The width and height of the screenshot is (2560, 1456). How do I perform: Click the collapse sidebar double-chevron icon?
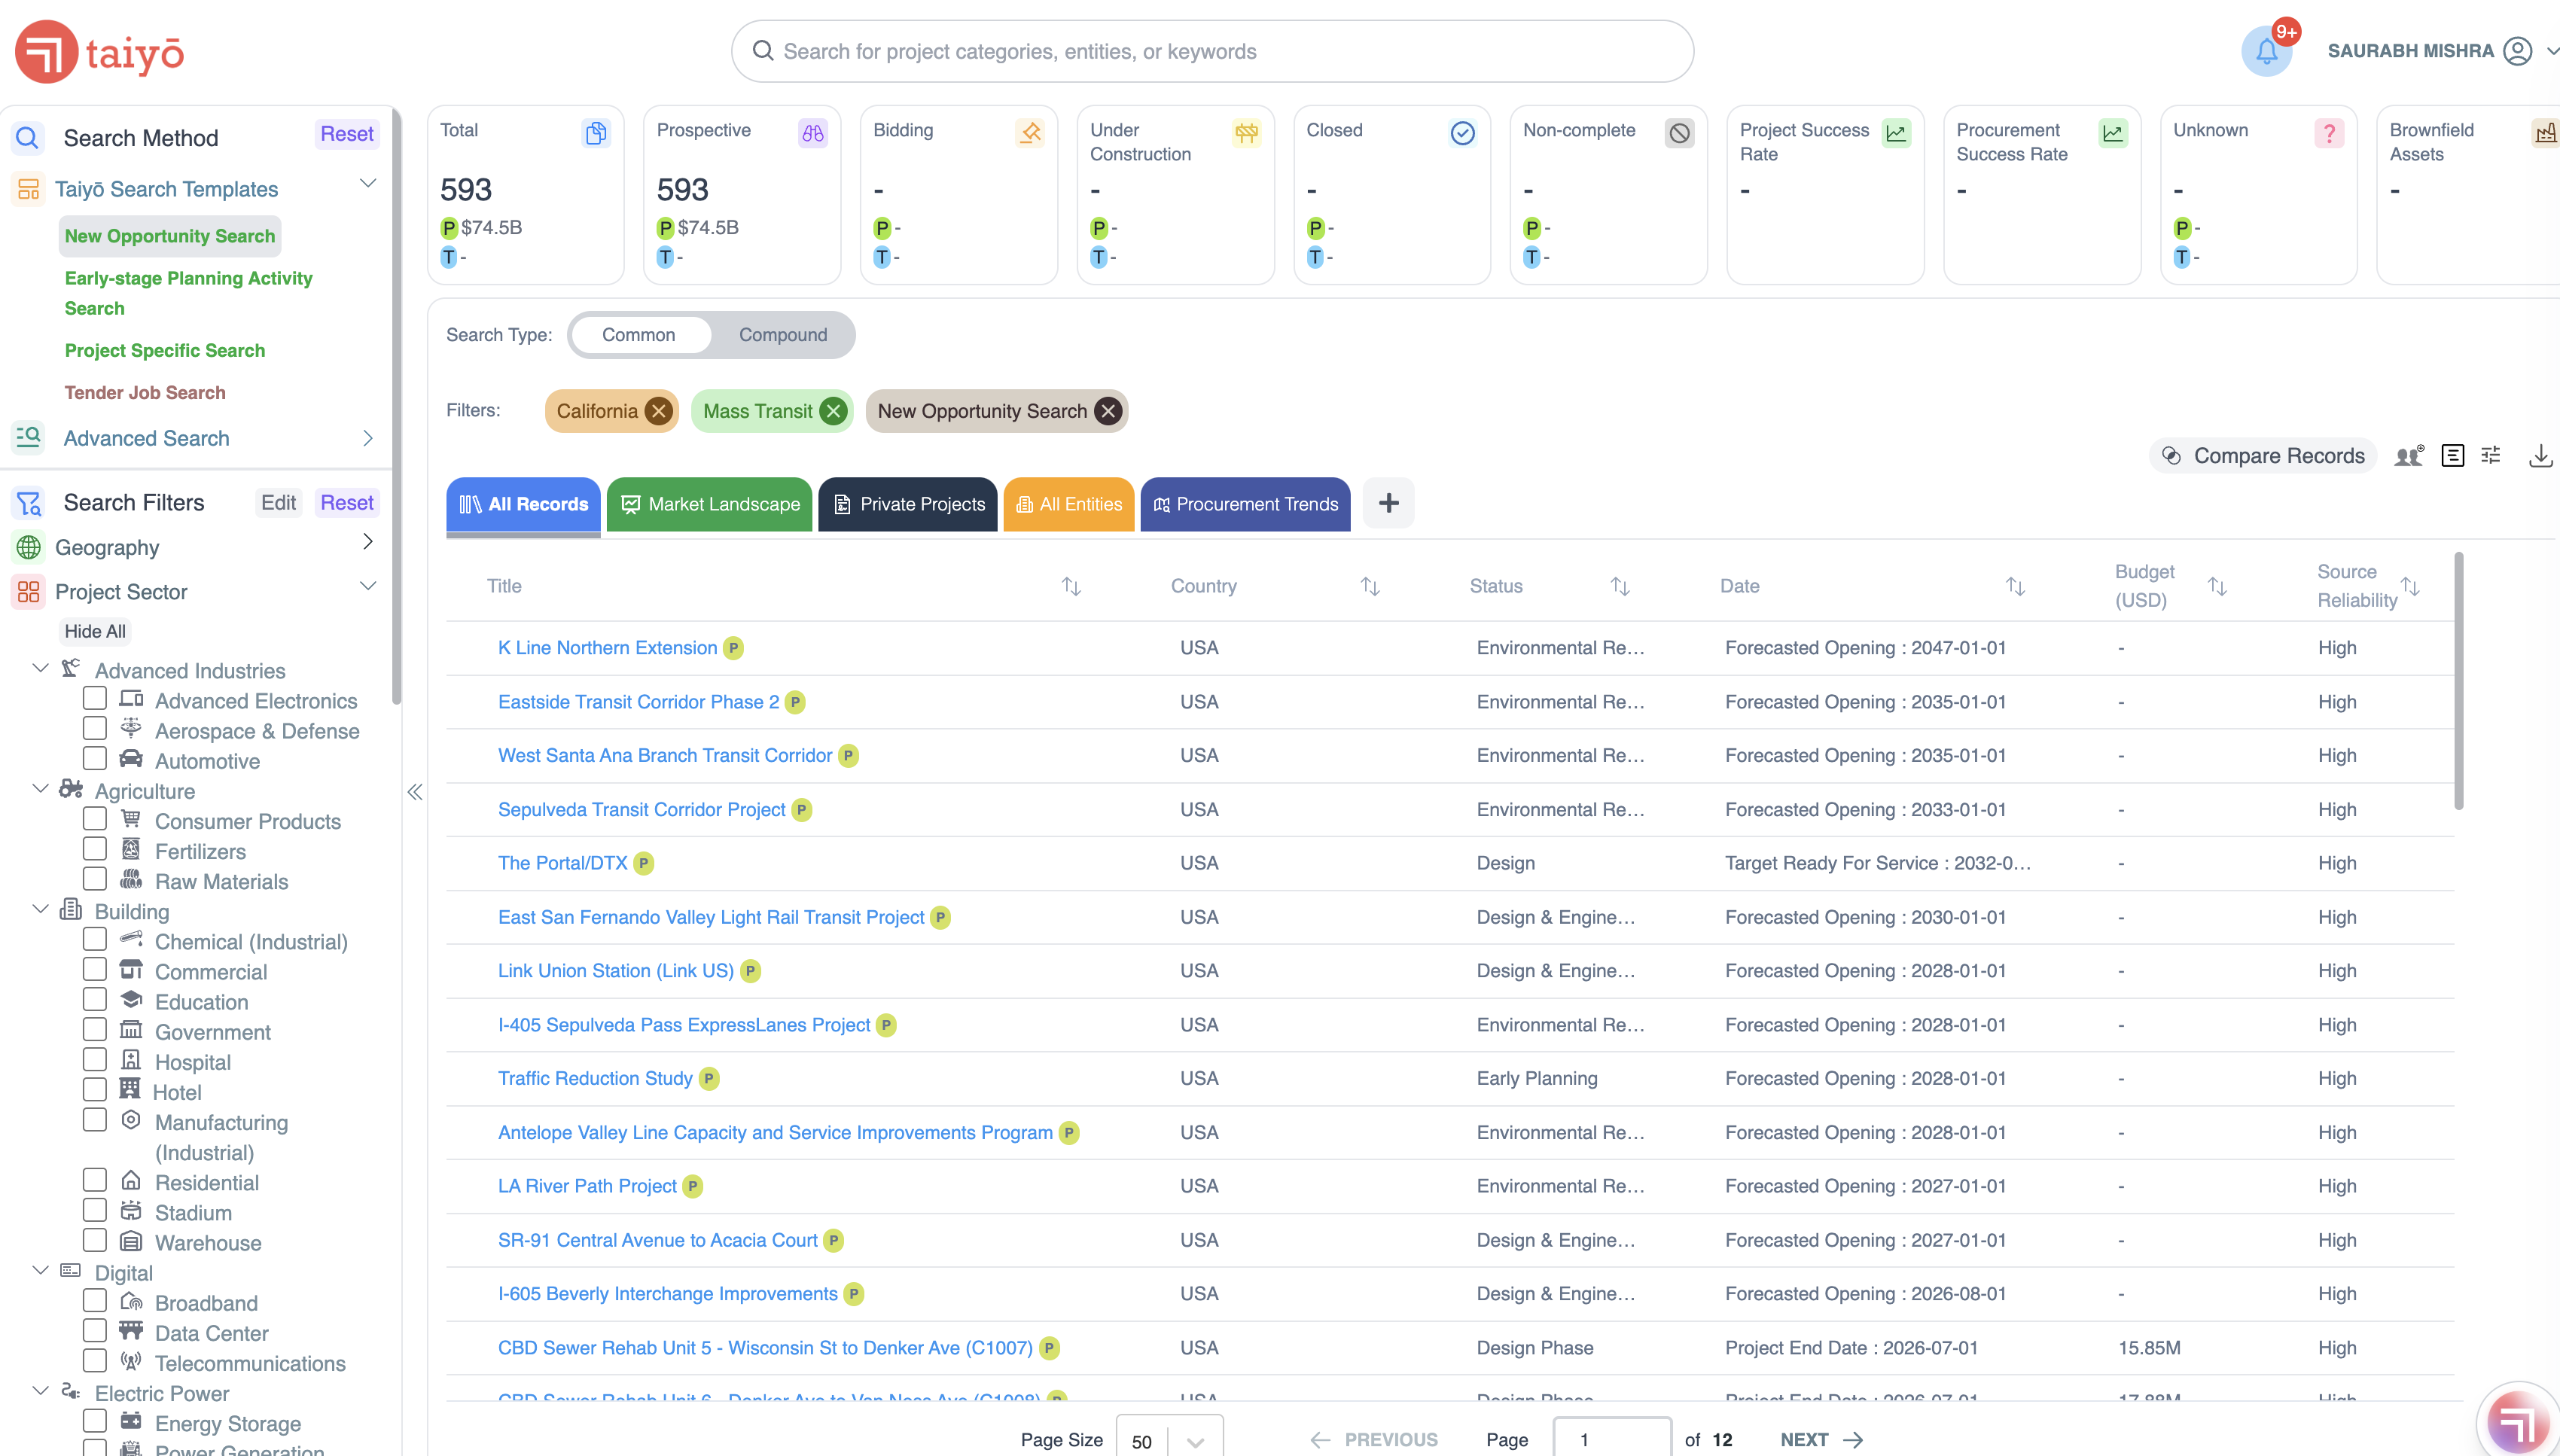pyautogui.click(x=415, y=792)
